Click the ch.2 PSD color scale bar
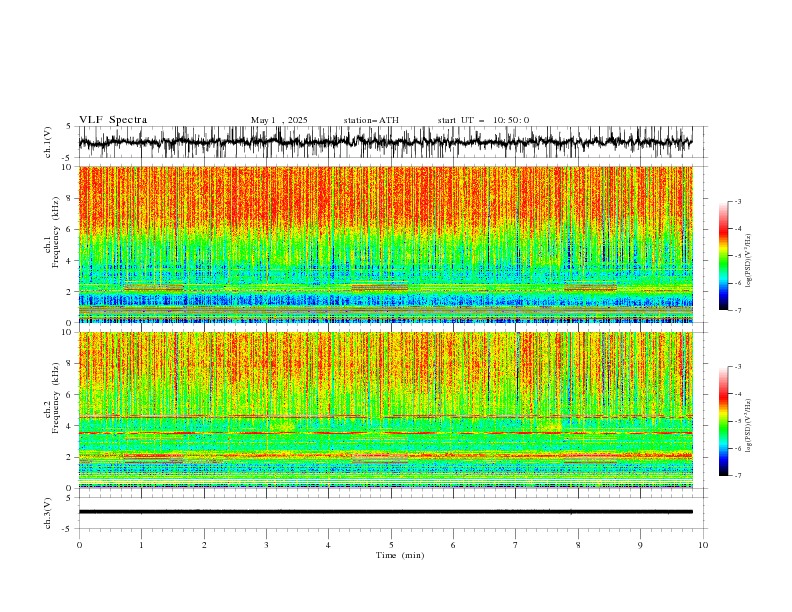The image size is (792, 612). tap(723, 421)
